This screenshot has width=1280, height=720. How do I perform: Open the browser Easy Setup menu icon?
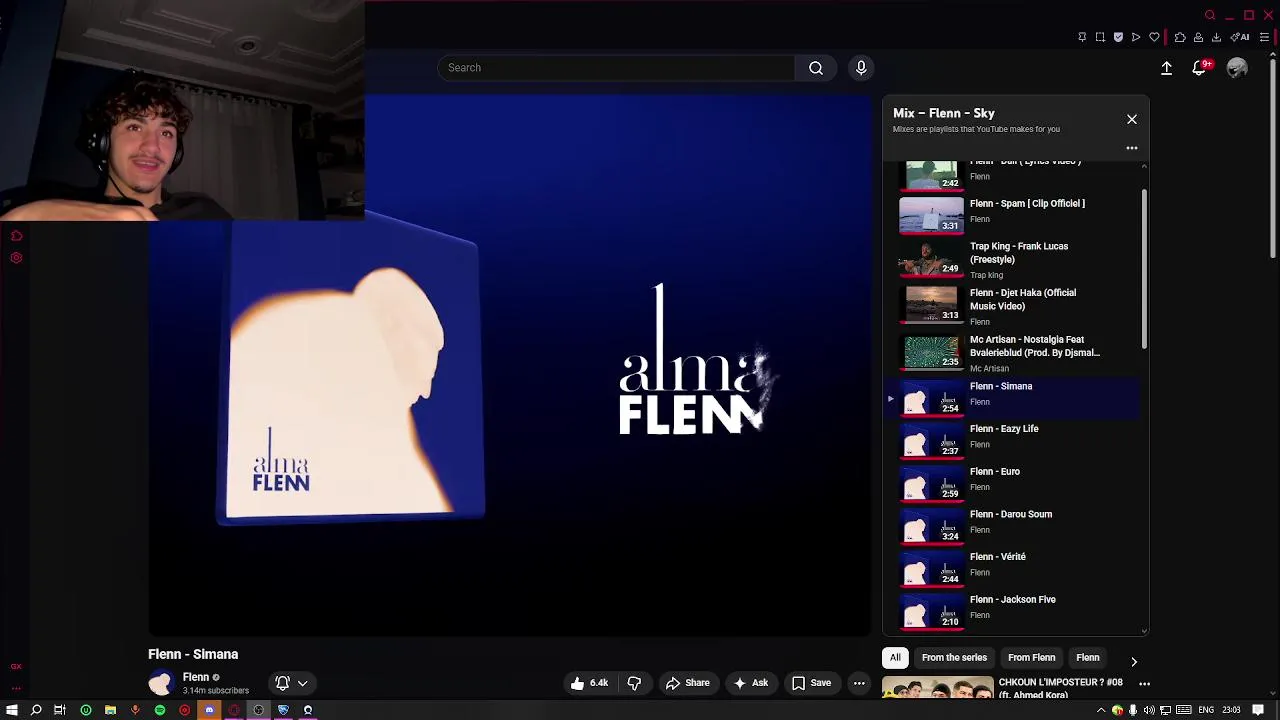[1264, 37]
